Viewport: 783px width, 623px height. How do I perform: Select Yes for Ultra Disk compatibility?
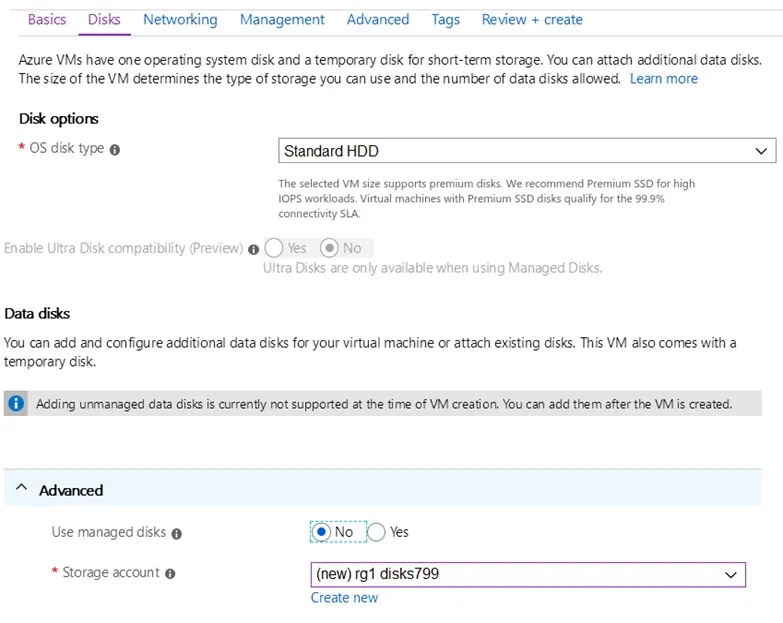274,248
